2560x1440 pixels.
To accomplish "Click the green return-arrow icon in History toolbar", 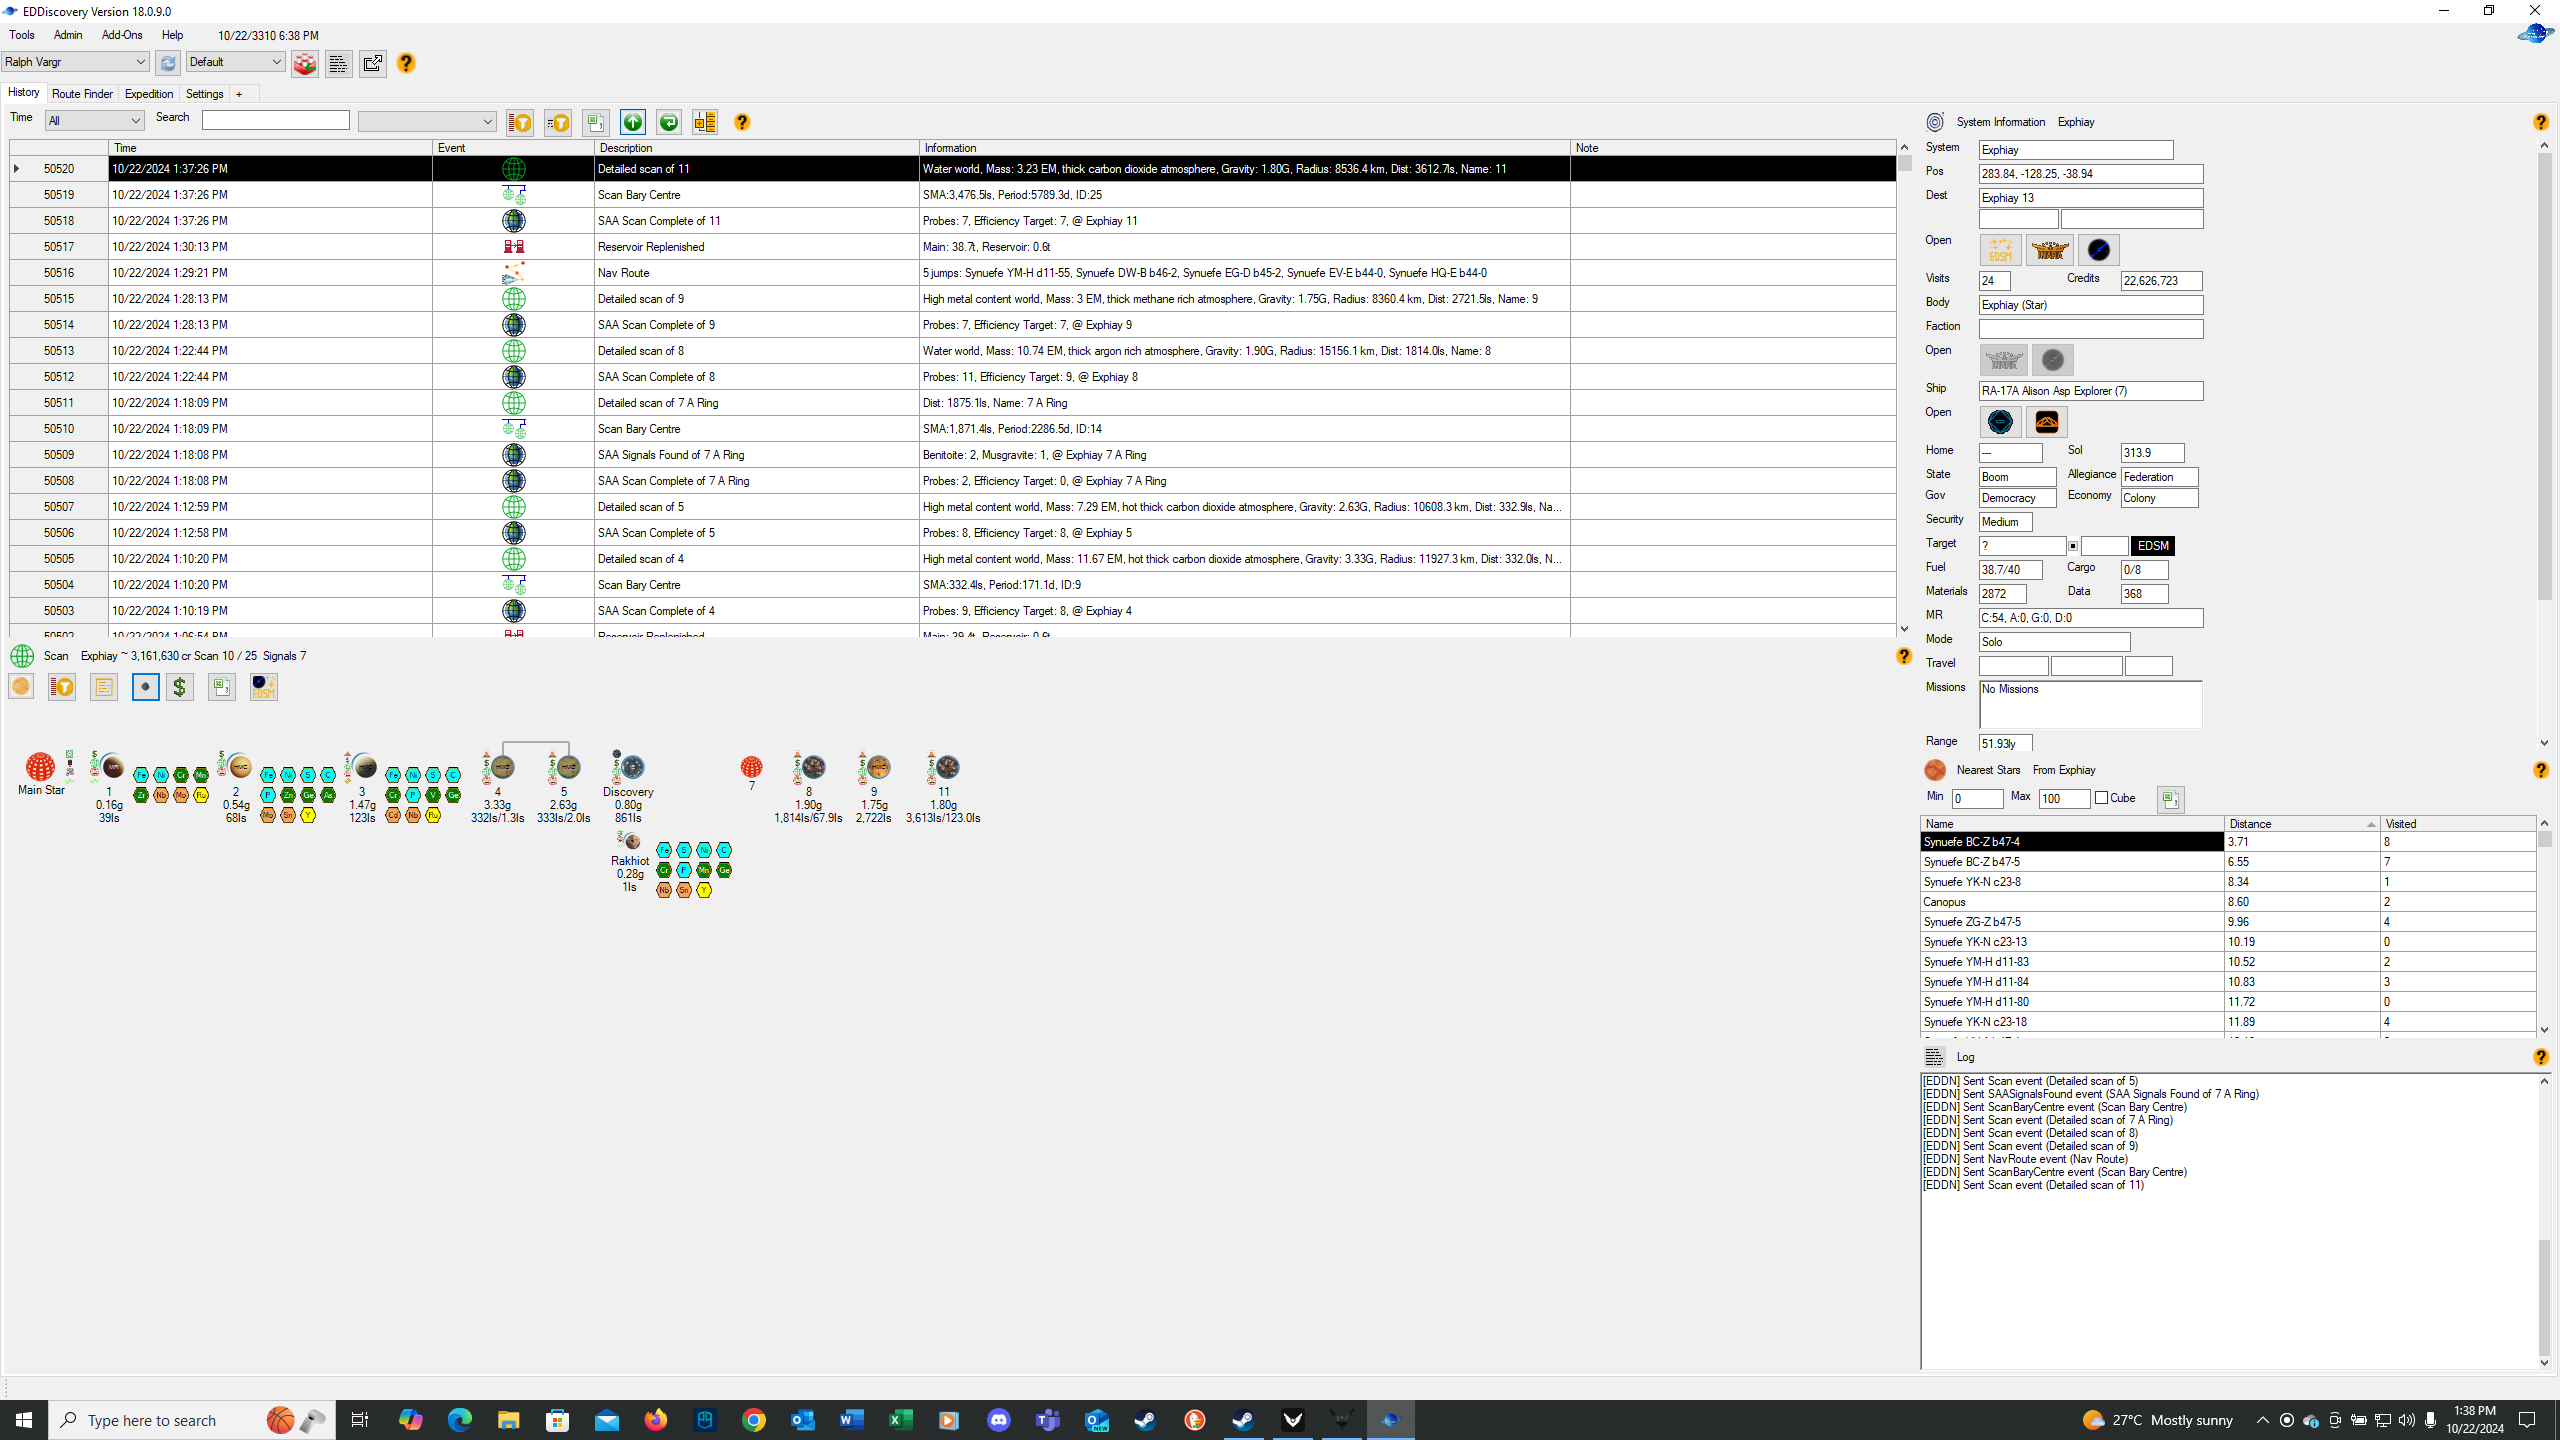I will tap(669, 122).
